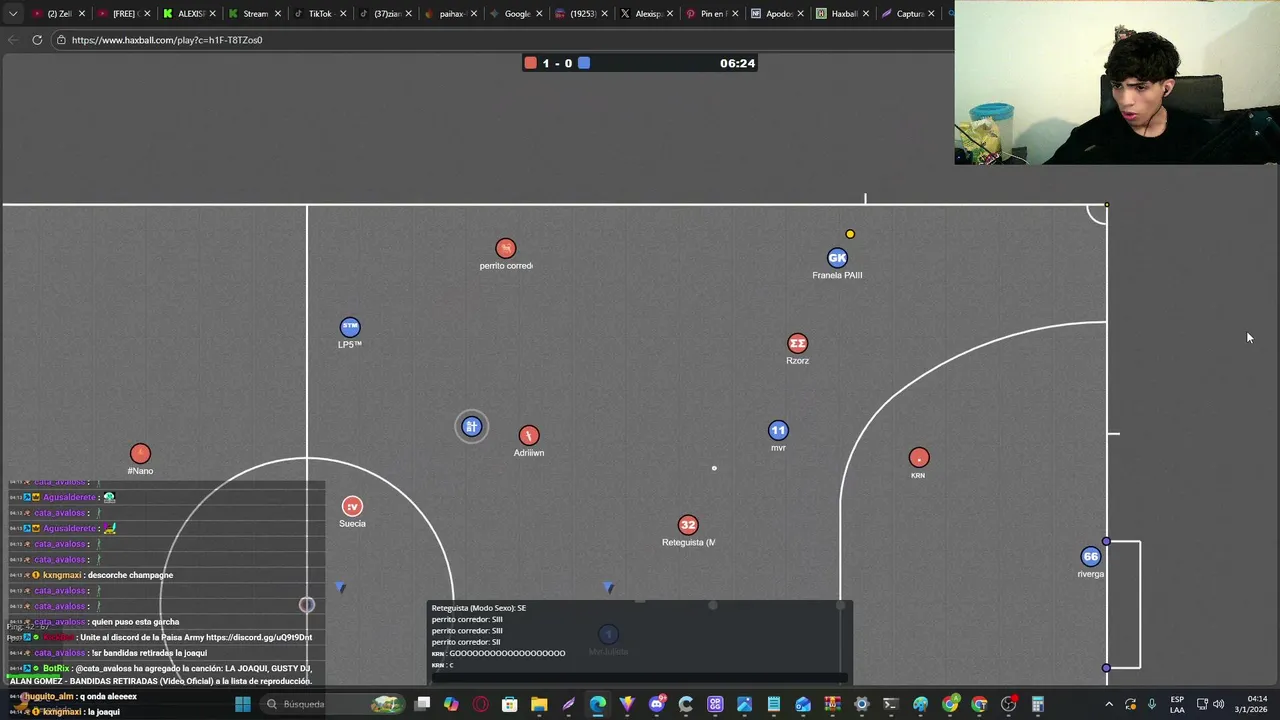
Task: Click the 06:24 match timer
Action: [737, 63]
